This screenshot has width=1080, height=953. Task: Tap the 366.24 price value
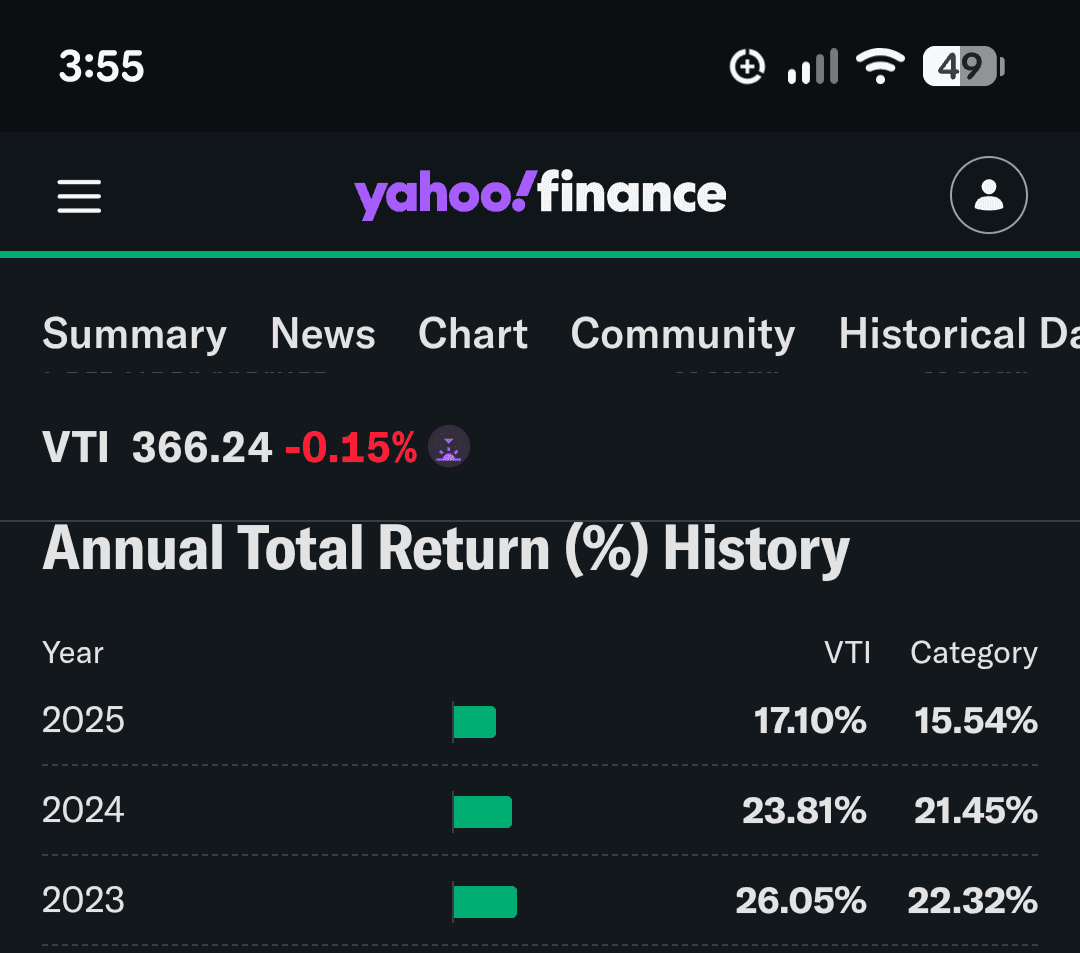click(x=202, y=447)
